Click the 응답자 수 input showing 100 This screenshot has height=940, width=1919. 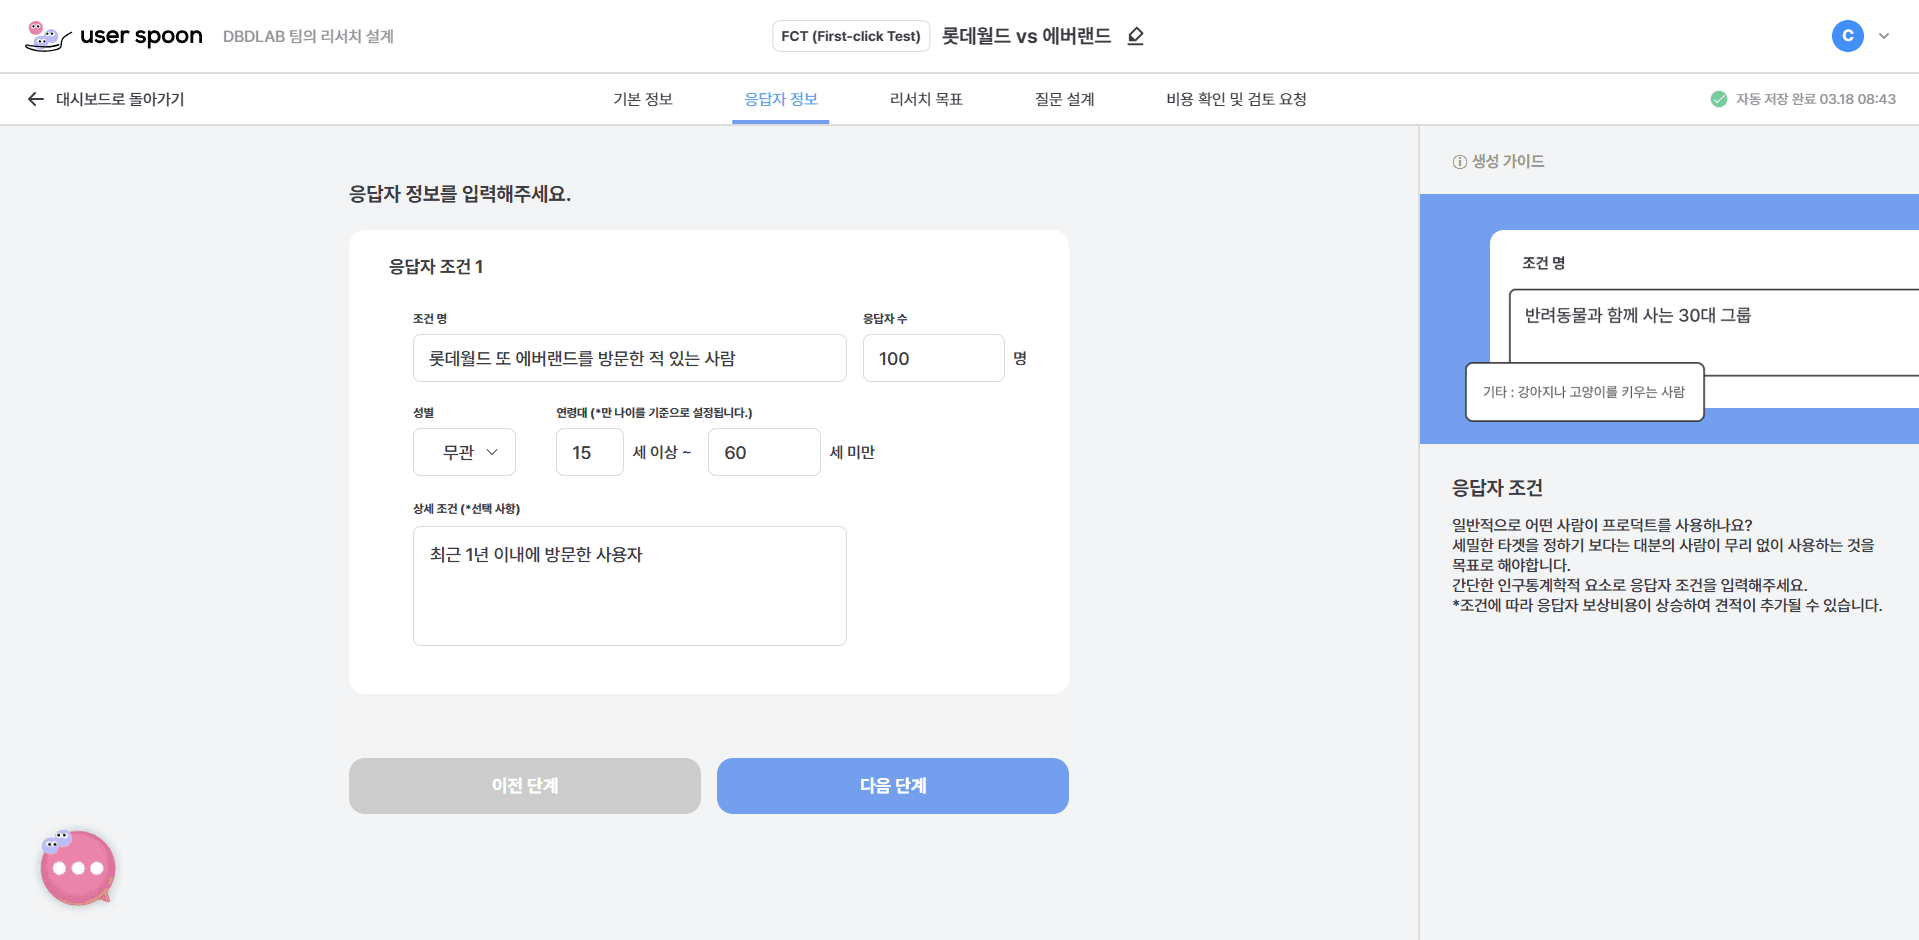click(933, 358)
